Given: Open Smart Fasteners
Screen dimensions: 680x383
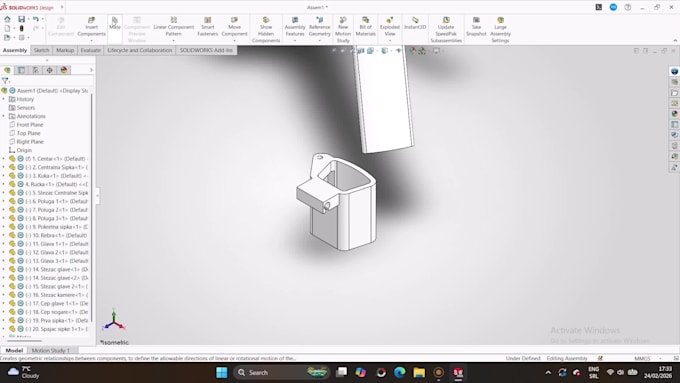Looking at the screenshot, I should point(208,27).
